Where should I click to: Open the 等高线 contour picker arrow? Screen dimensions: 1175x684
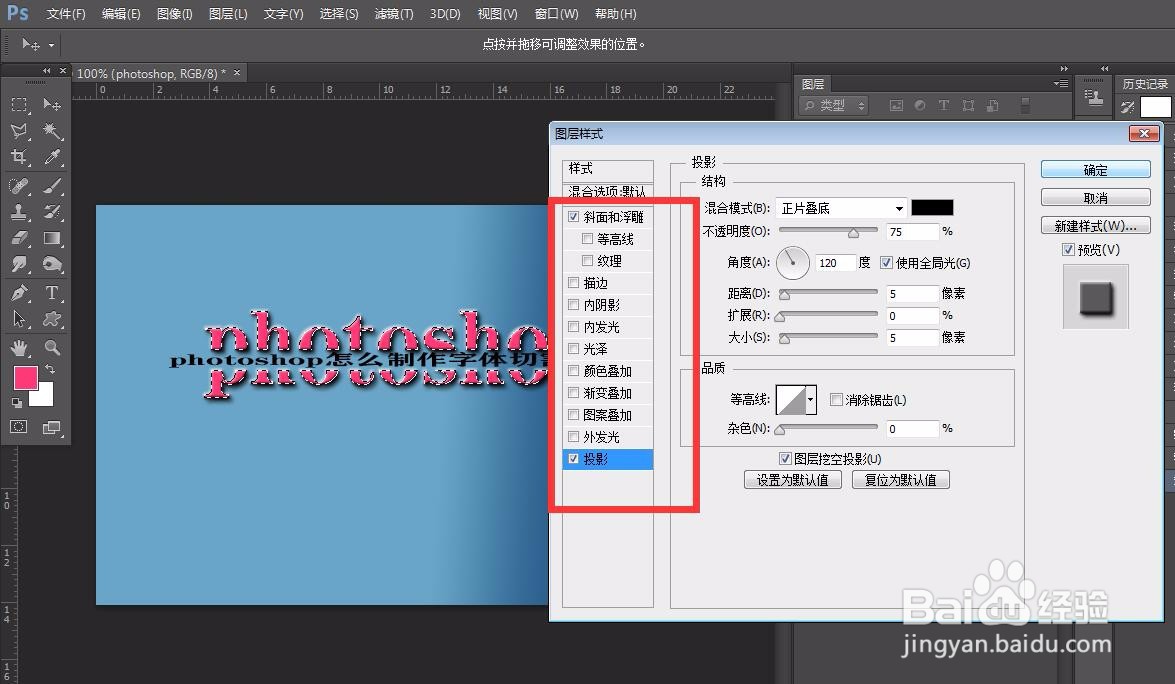tap(810, 400)
